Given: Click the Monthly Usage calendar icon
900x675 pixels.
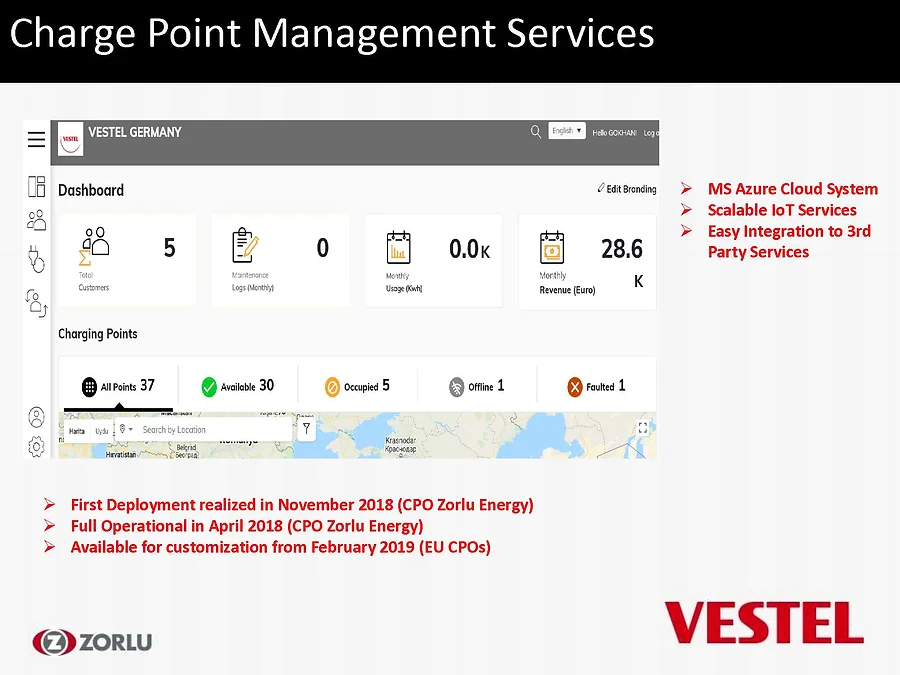Looking at the screenshot, I should click(398, 247).
